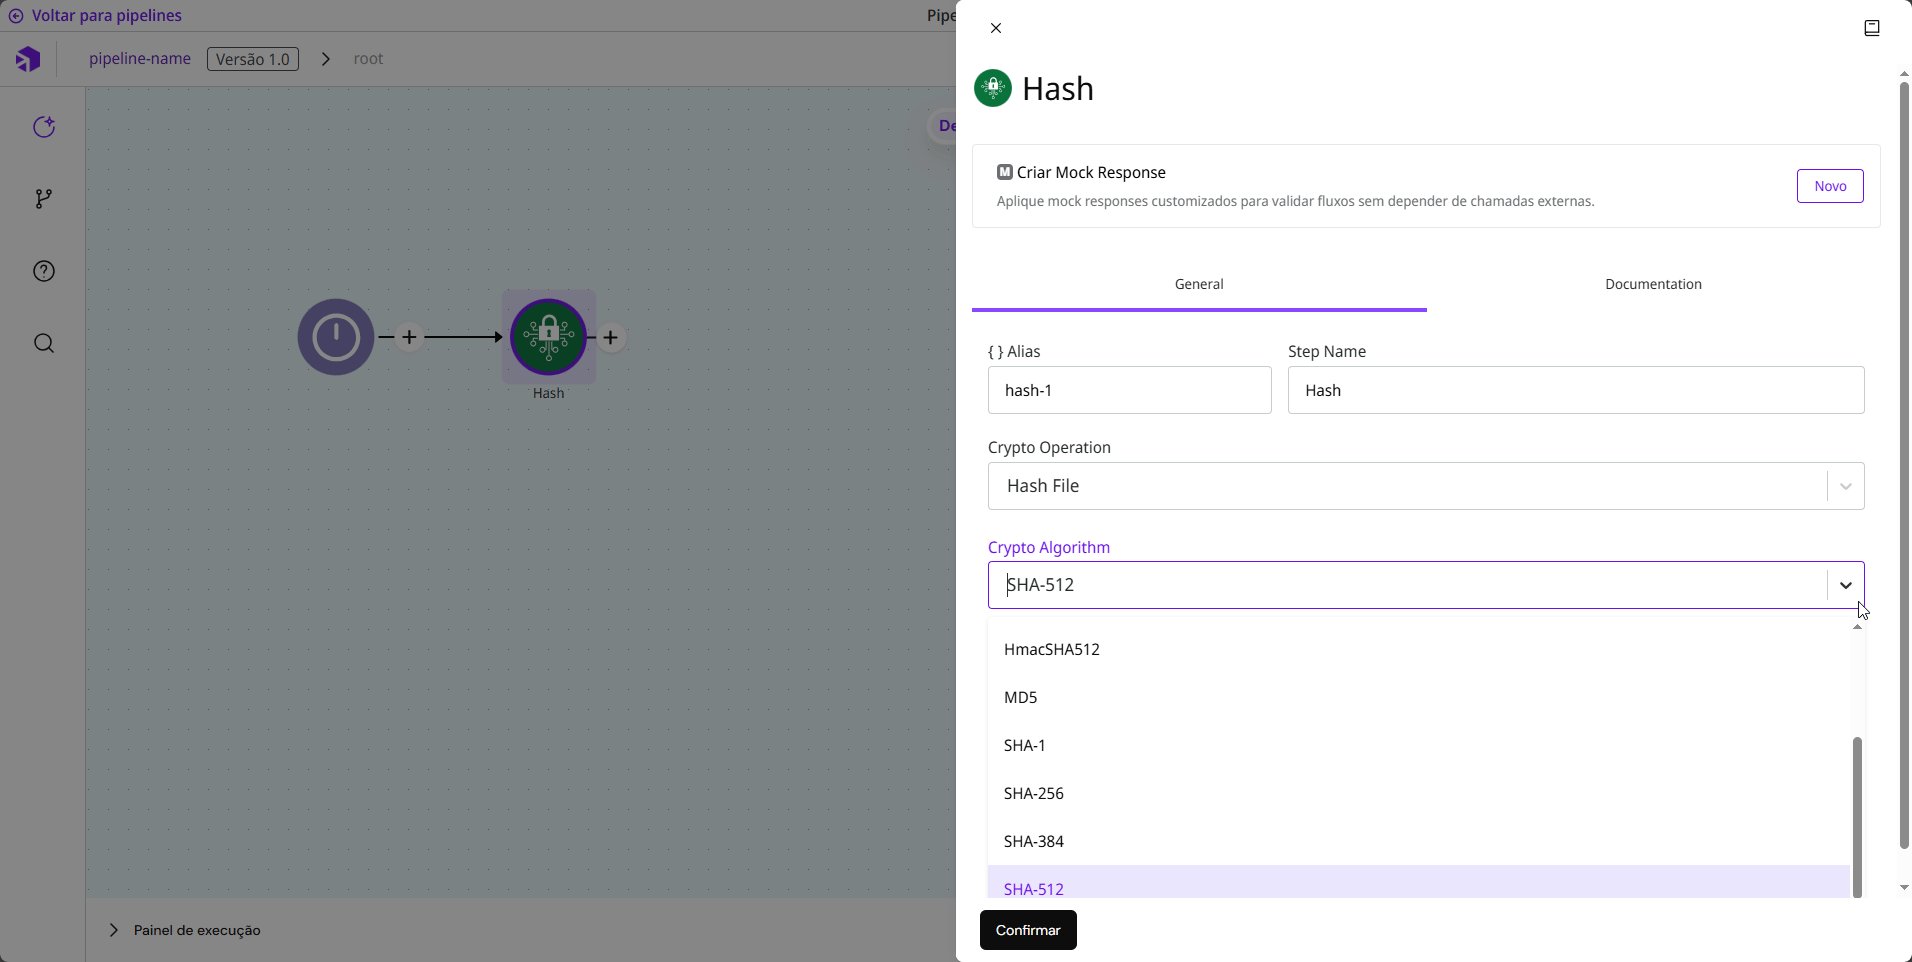Select the timer trigger node
Image resolution: width=1912 pixels, height=962 pixels.
coord(336,337)
